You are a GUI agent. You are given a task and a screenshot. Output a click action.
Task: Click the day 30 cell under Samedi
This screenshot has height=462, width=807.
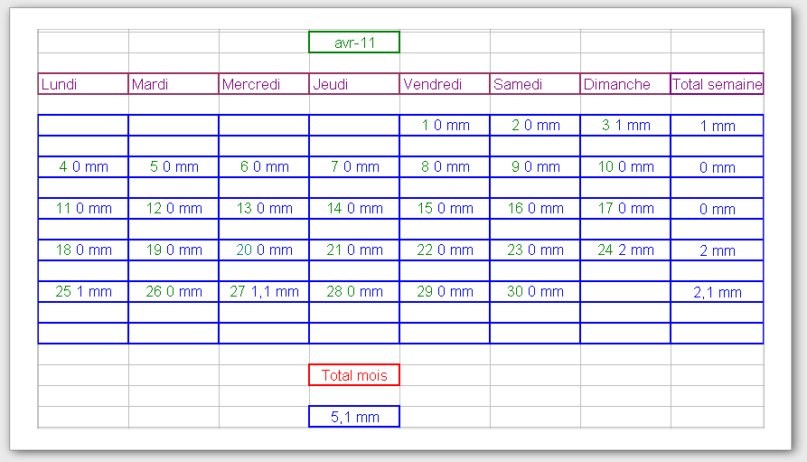534,292
